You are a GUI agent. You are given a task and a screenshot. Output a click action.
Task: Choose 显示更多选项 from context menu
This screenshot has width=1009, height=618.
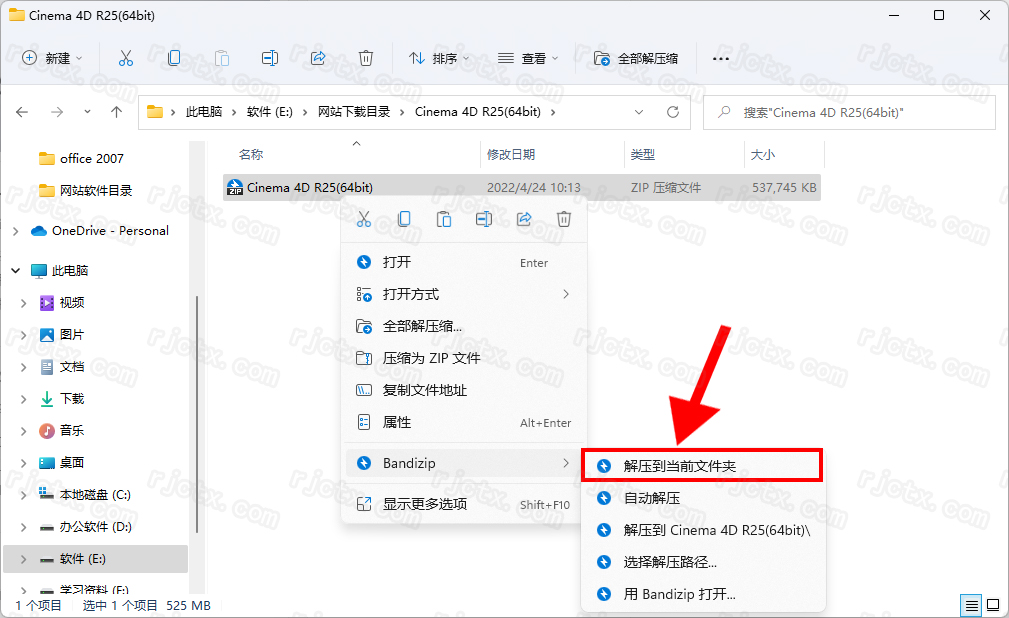(x=424, y=504)
